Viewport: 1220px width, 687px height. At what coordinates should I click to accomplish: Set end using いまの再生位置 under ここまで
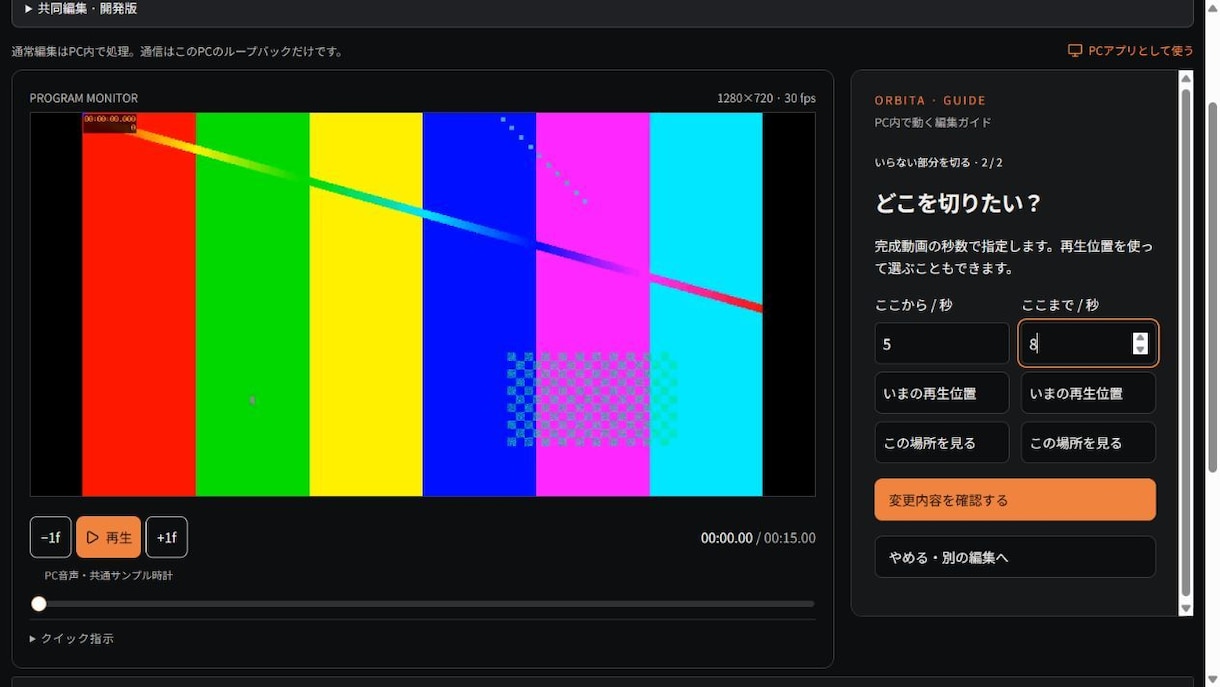point(1088,393)
